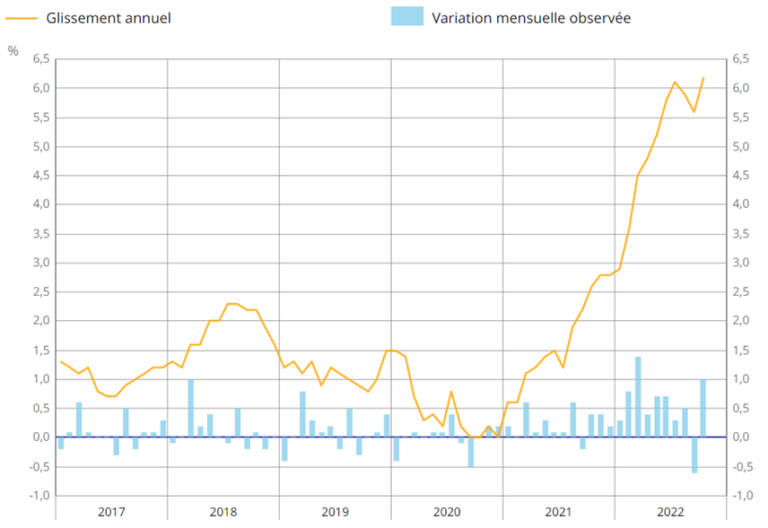This screenshot has width=768, height=528.
Task: Select the 2017 year label
Action: click(111, 512)
